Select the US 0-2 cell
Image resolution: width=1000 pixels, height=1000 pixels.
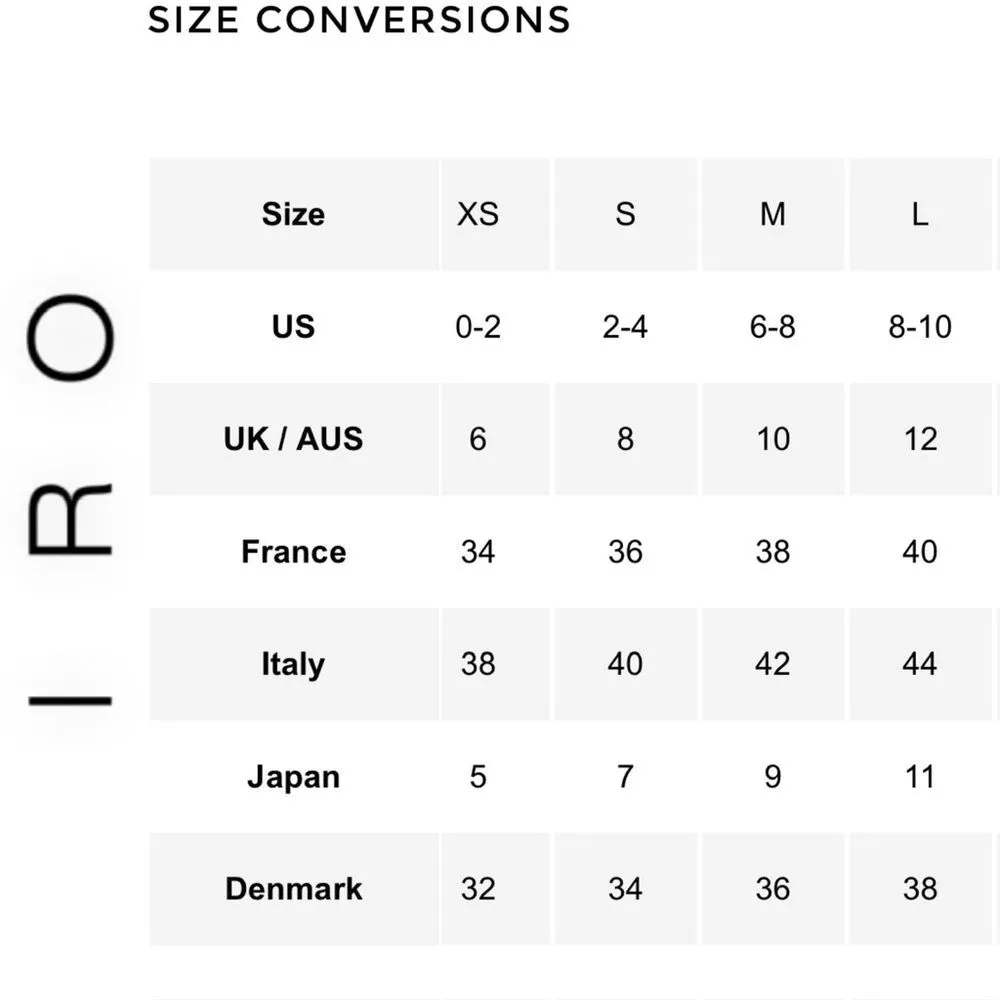[x=477, y=327]
